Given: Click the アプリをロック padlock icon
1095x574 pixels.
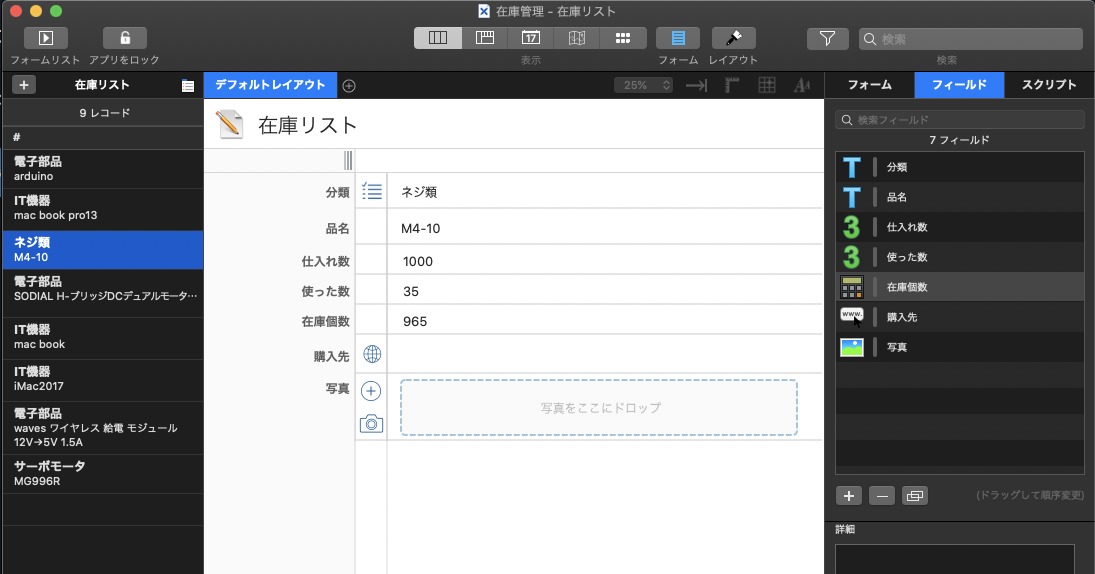Looking at the screenshot, I should [x=124, y=38].
